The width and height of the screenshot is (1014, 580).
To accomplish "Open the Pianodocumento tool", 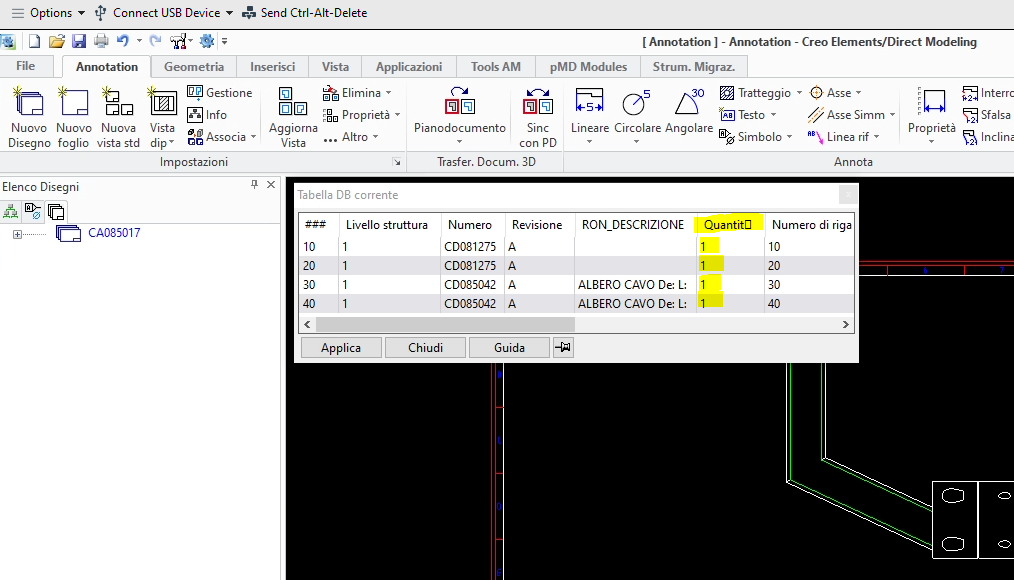I will (459, 115).
